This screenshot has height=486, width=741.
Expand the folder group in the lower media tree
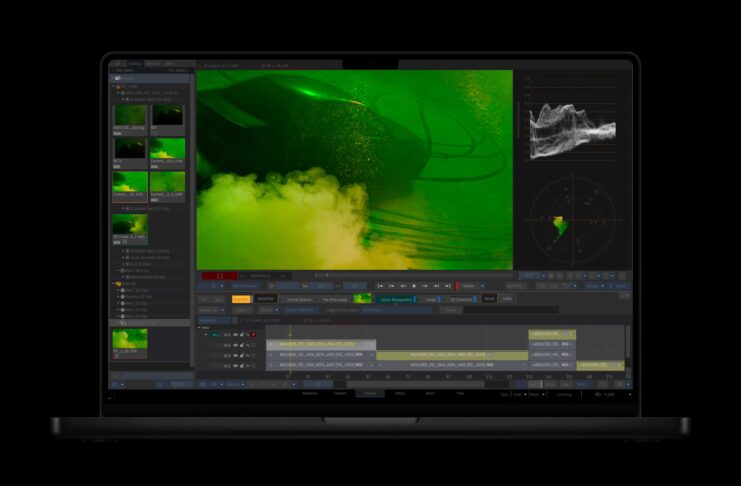(114, 283)
